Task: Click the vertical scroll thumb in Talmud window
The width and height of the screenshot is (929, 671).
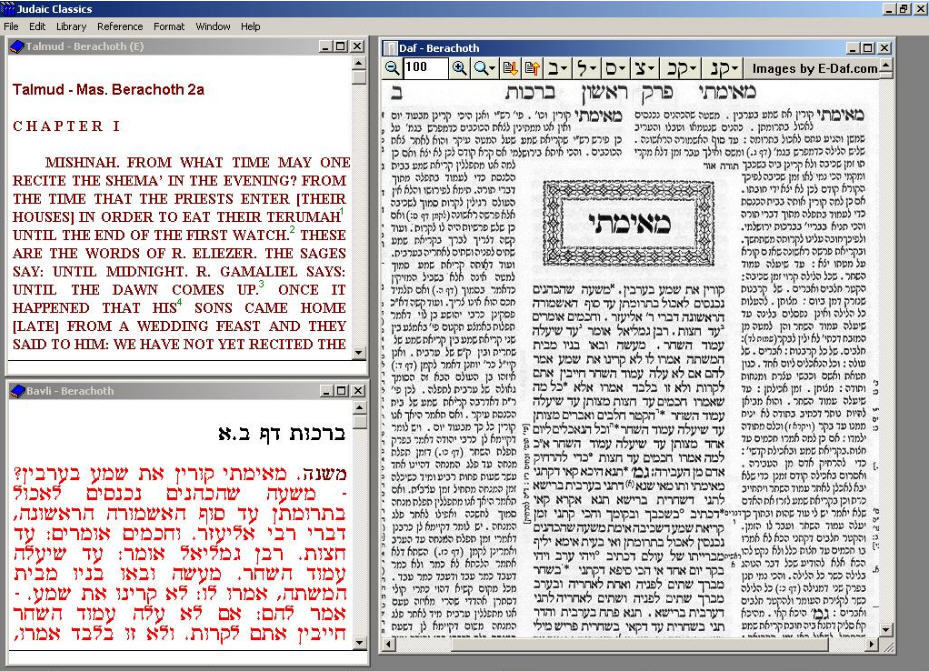Action: click(x=358, y=76)
